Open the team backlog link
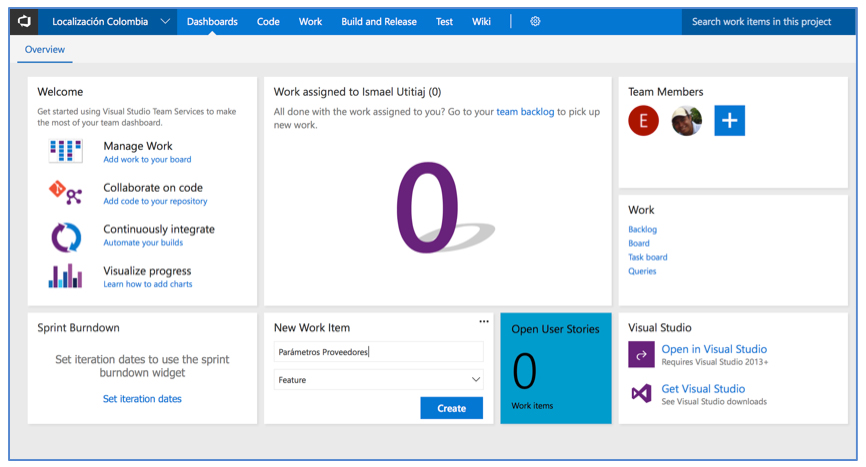Image resolution: width=866 pixels, height=467 pixels. pyautogui.click(x=525, y=112)
